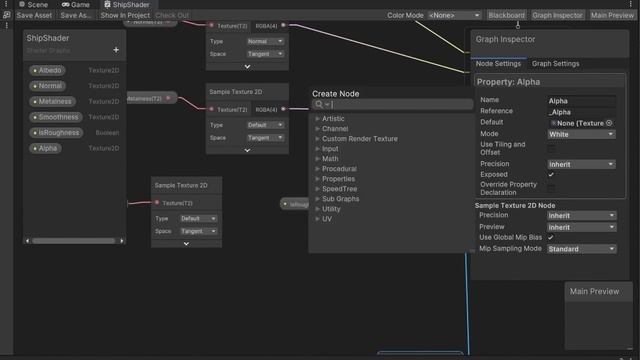Image resolution: width=640 pixels, height=360 pixels.
Task: Click the Show In Project button
Action: 125,15
